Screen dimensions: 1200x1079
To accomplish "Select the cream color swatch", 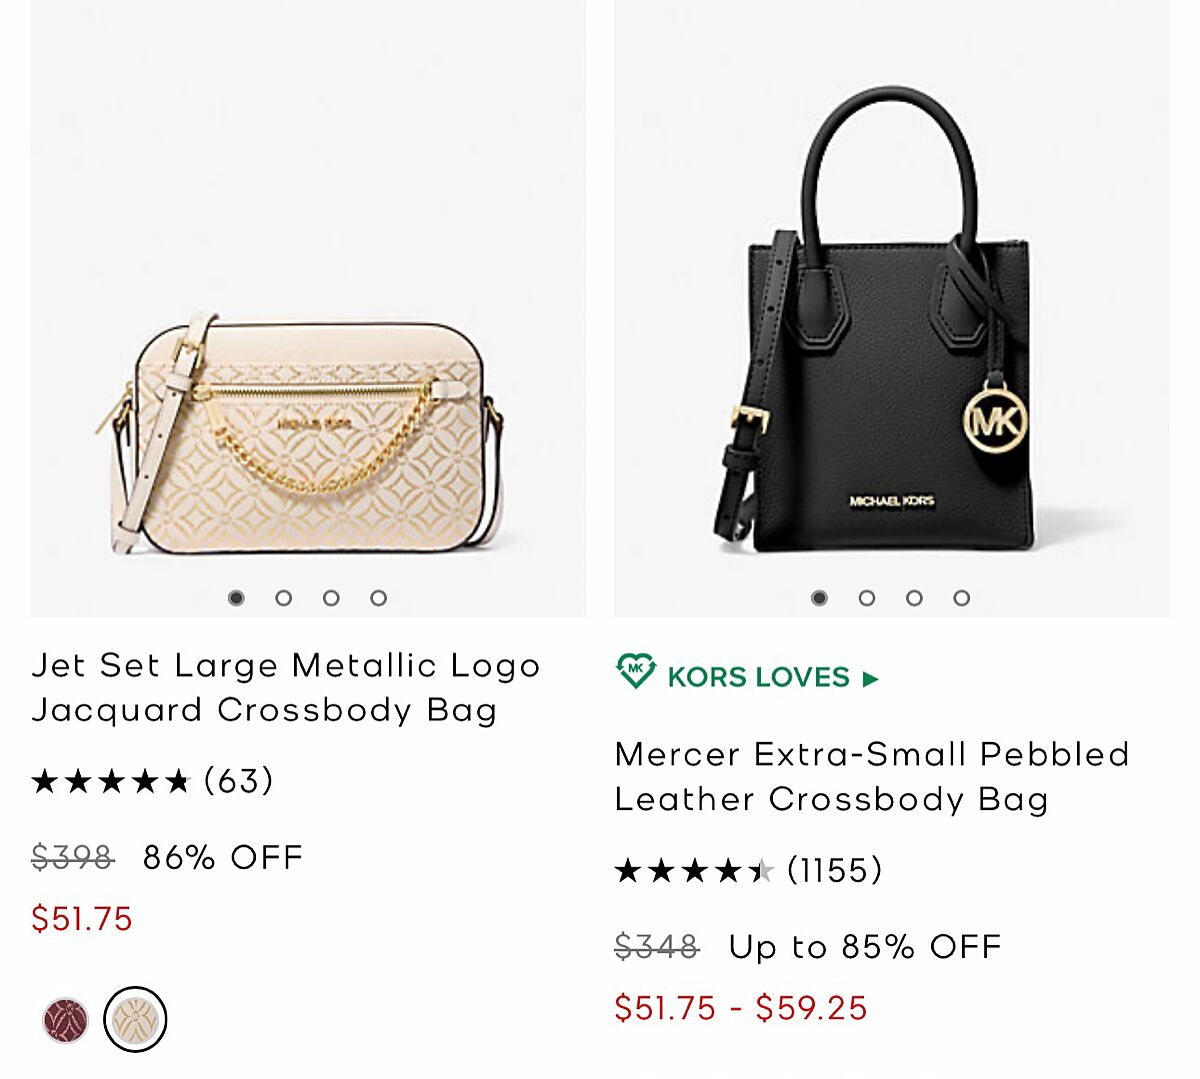I will coord(135,1020).
